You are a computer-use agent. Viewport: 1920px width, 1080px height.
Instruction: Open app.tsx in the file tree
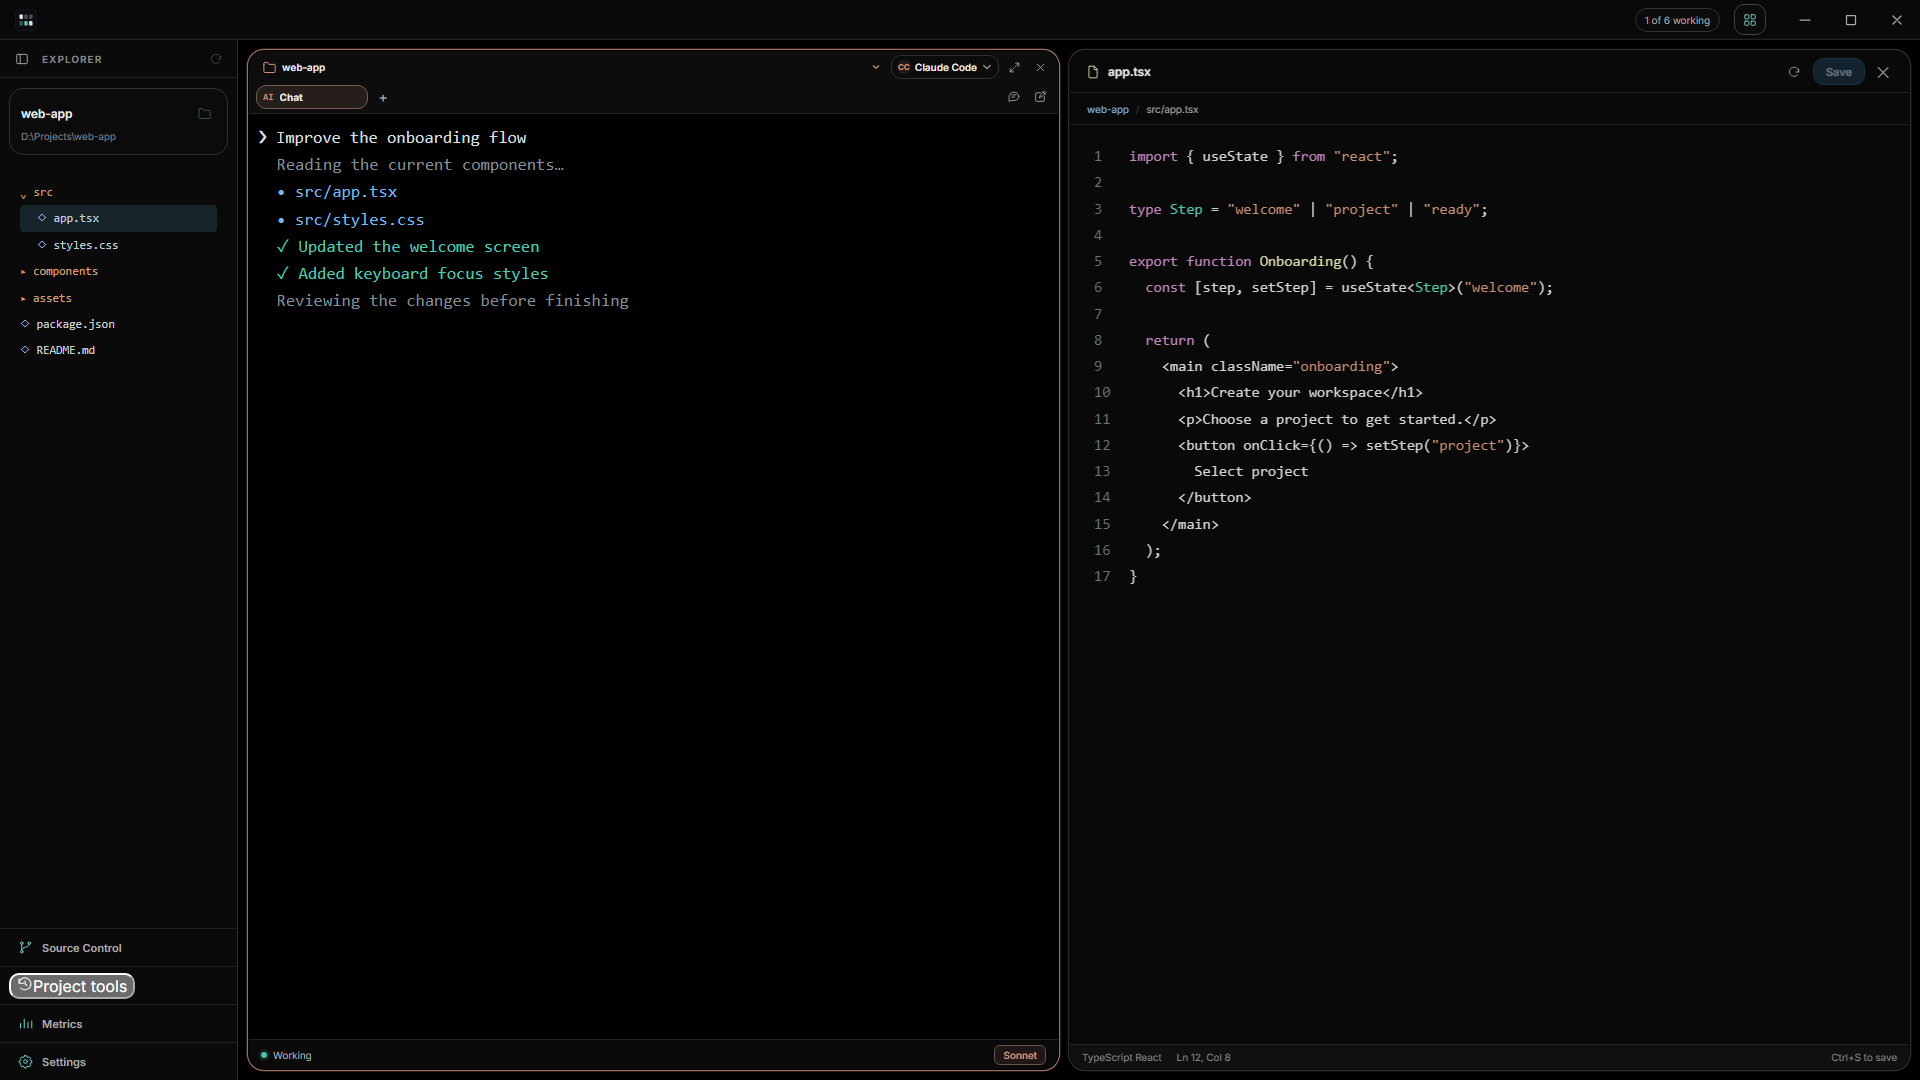pyautogui.click(x=118, y=218)
